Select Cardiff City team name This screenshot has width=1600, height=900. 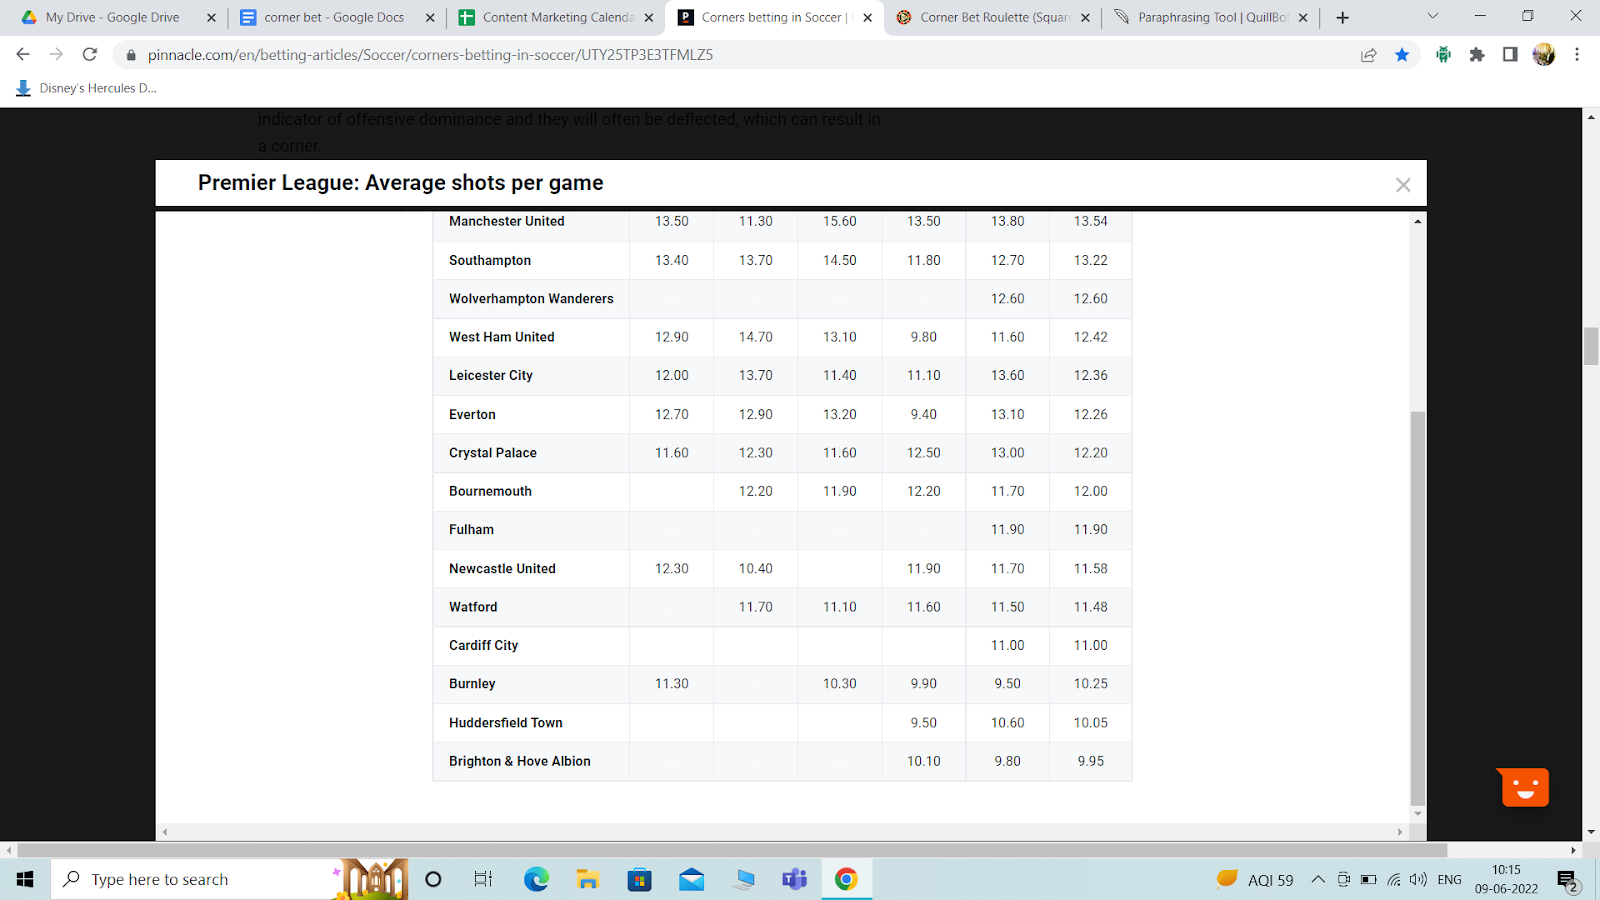point(483,645)
